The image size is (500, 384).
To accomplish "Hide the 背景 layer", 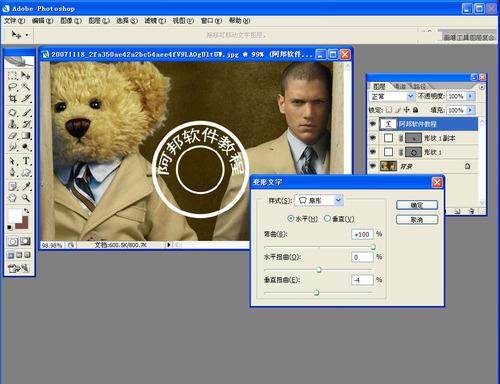I will (373, 166).
